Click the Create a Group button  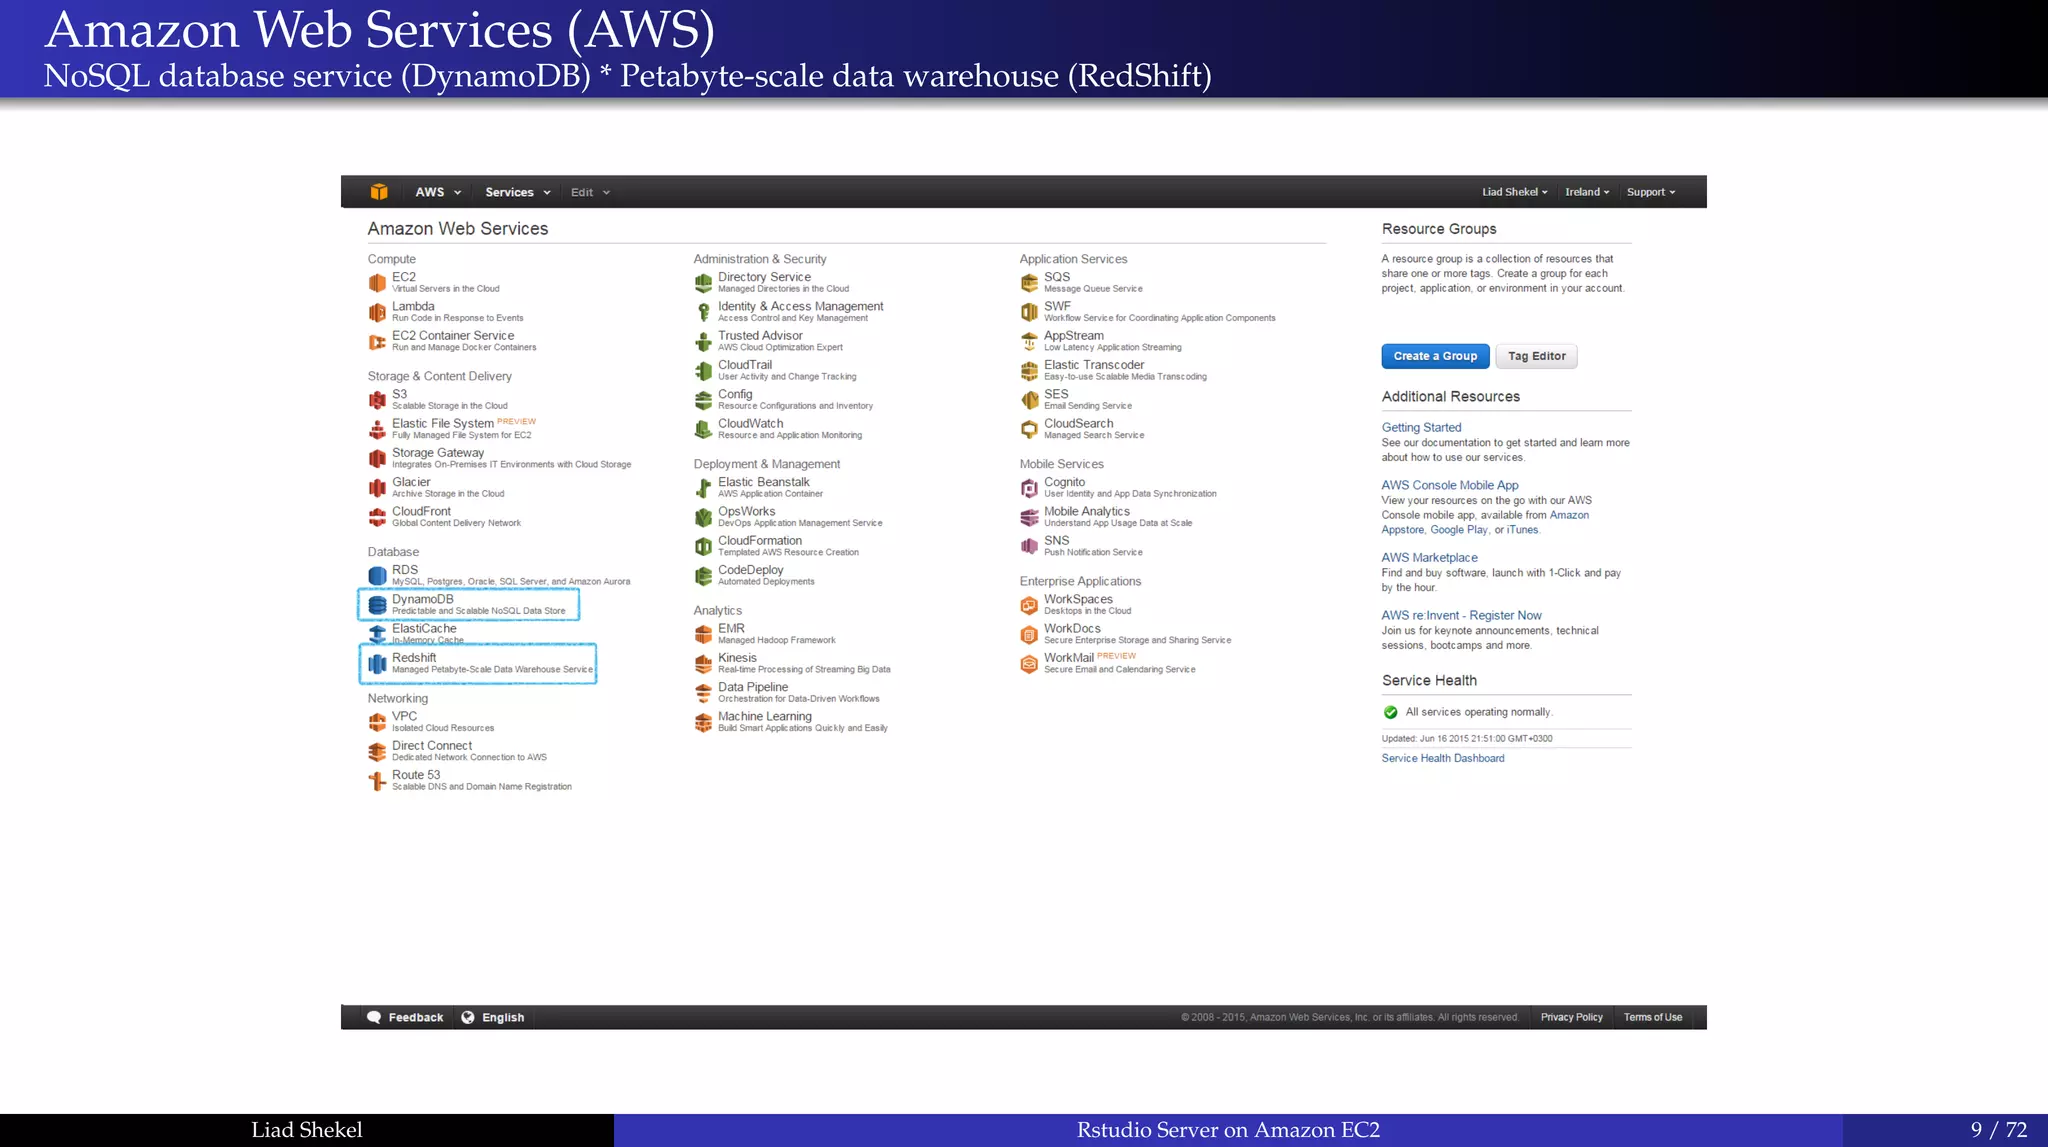coord(1435,356)
